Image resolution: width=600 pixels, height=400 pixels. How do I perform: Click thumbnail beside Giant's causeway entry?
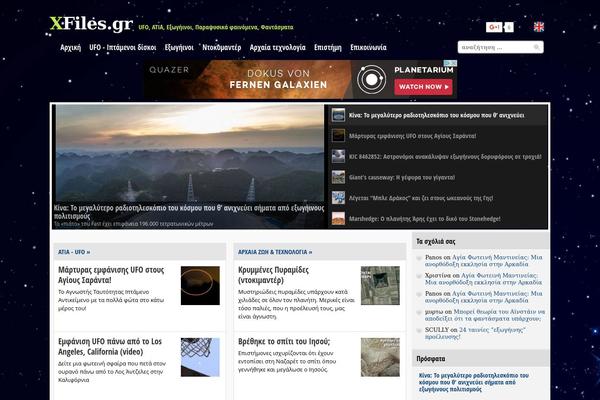tap(338, 177)
